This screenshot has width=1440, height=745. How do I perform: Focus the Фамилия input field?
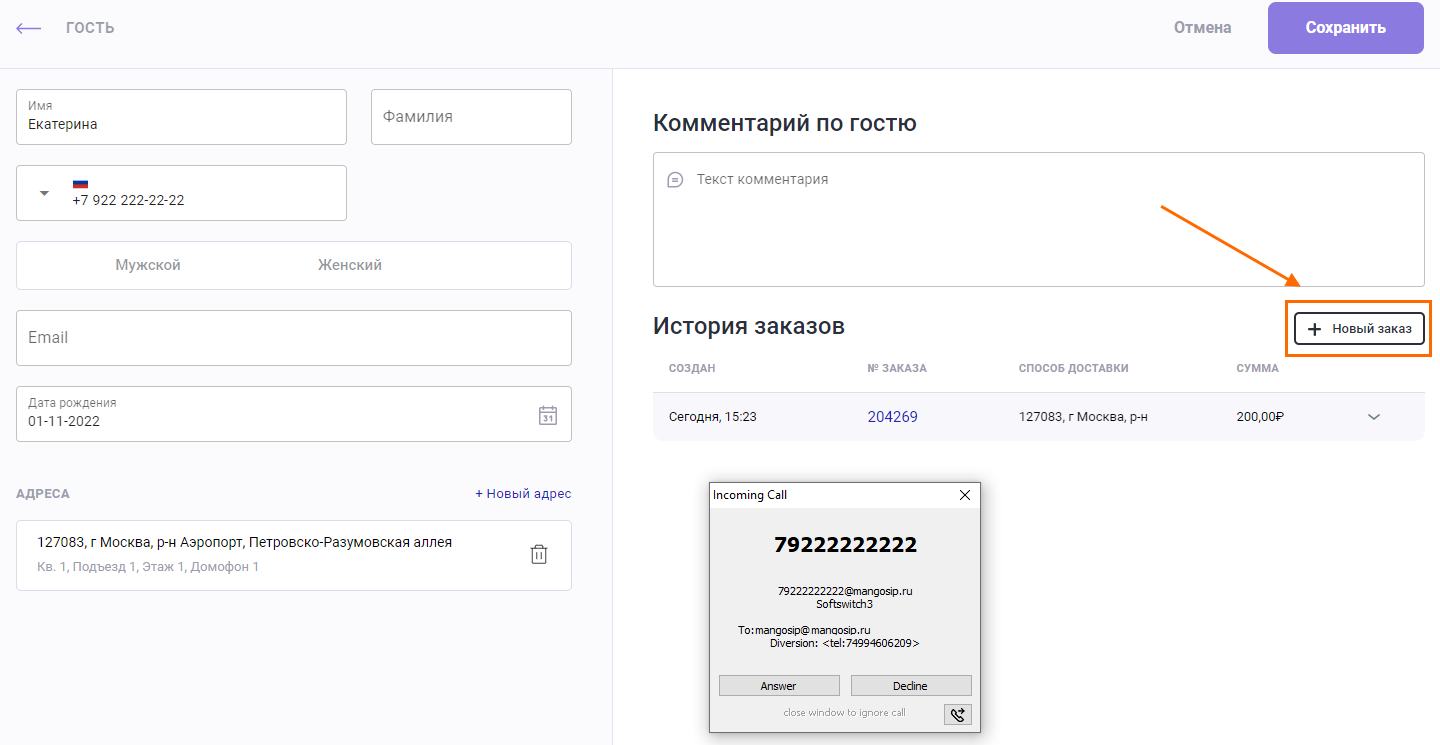click(x=471, y=117)
